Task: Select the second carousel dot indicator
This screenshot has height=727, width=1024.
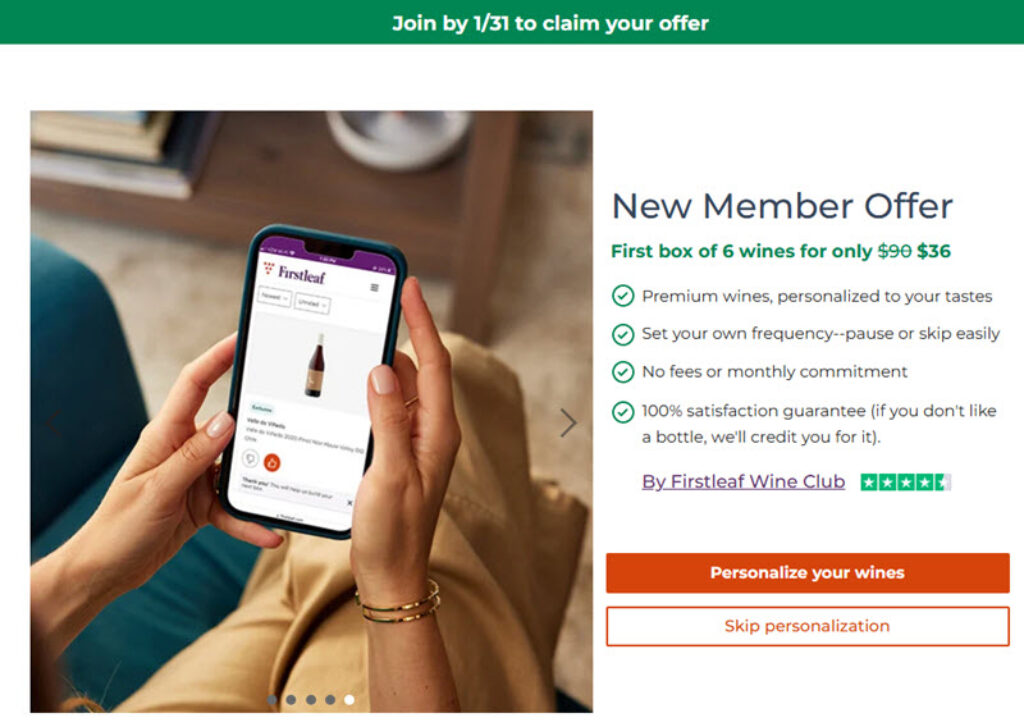Action: pos(291,700)
